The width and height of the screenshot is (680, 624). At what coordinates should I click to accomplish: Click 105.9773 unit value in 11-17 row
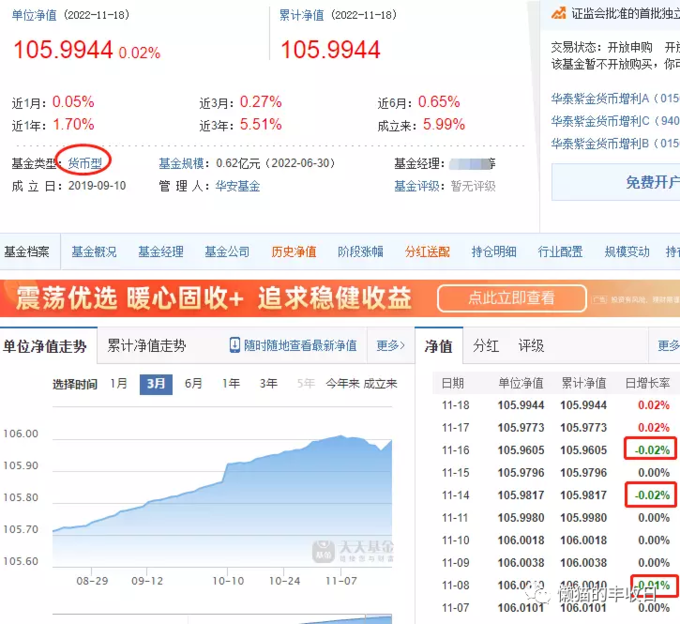pos(521,428)
